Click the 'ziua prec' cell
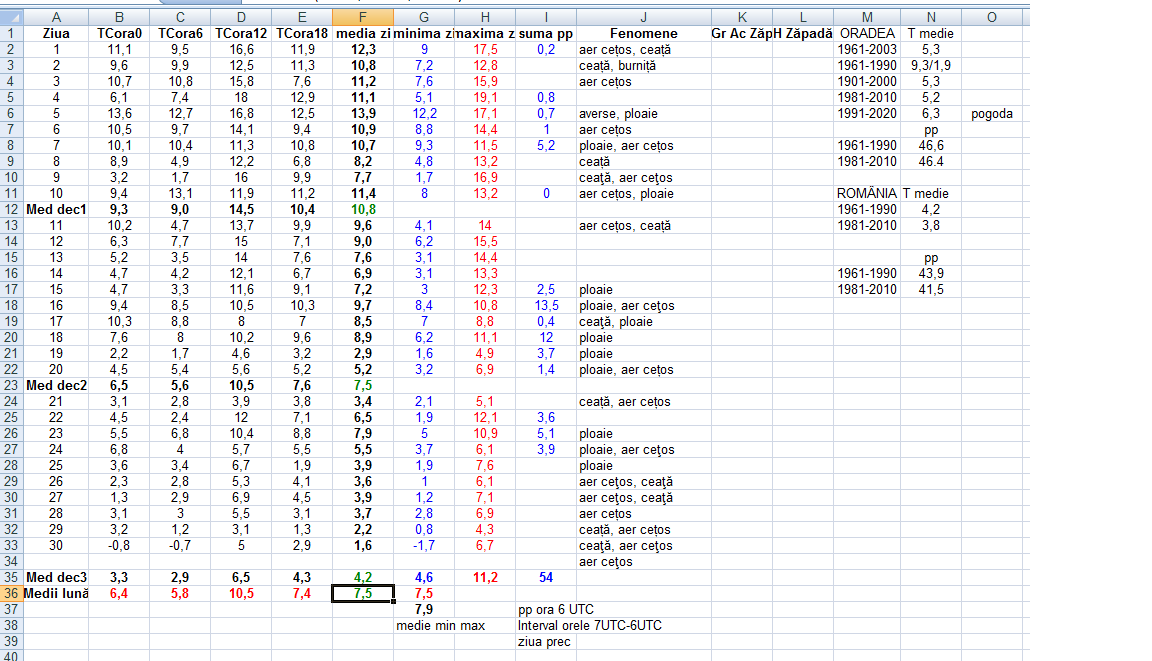Image resolution: width=1152 pixels, height=661 pixels. point(544,642)
